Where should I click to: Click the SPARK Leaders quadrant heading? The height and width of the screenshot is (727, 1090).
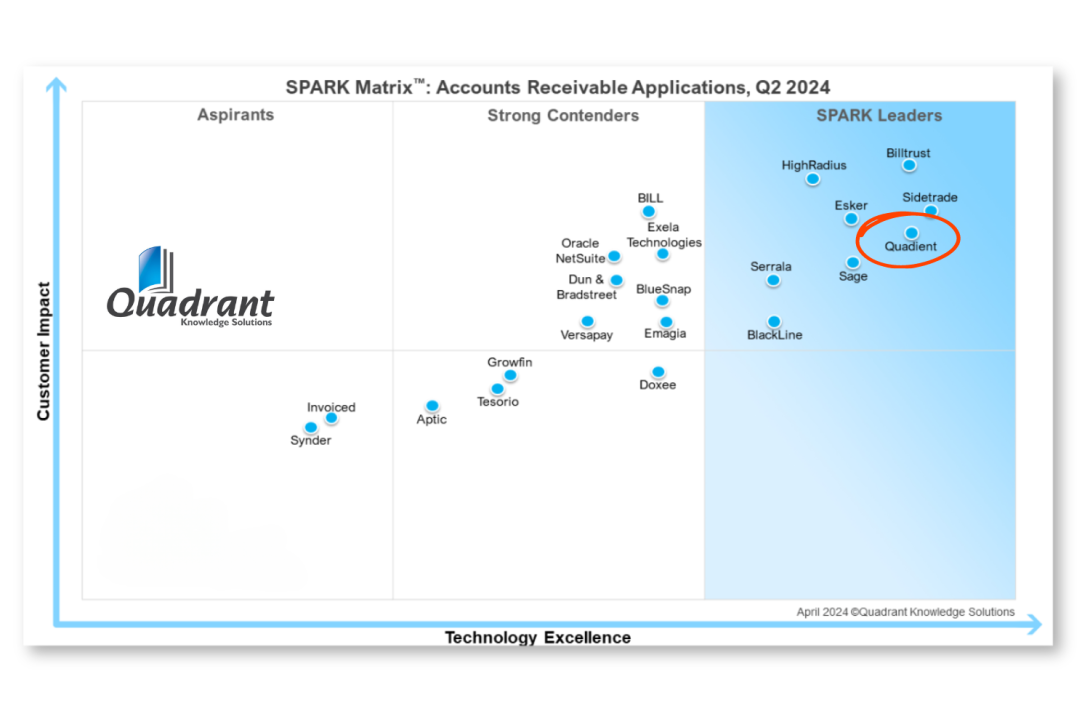click(x=879, y=116)
